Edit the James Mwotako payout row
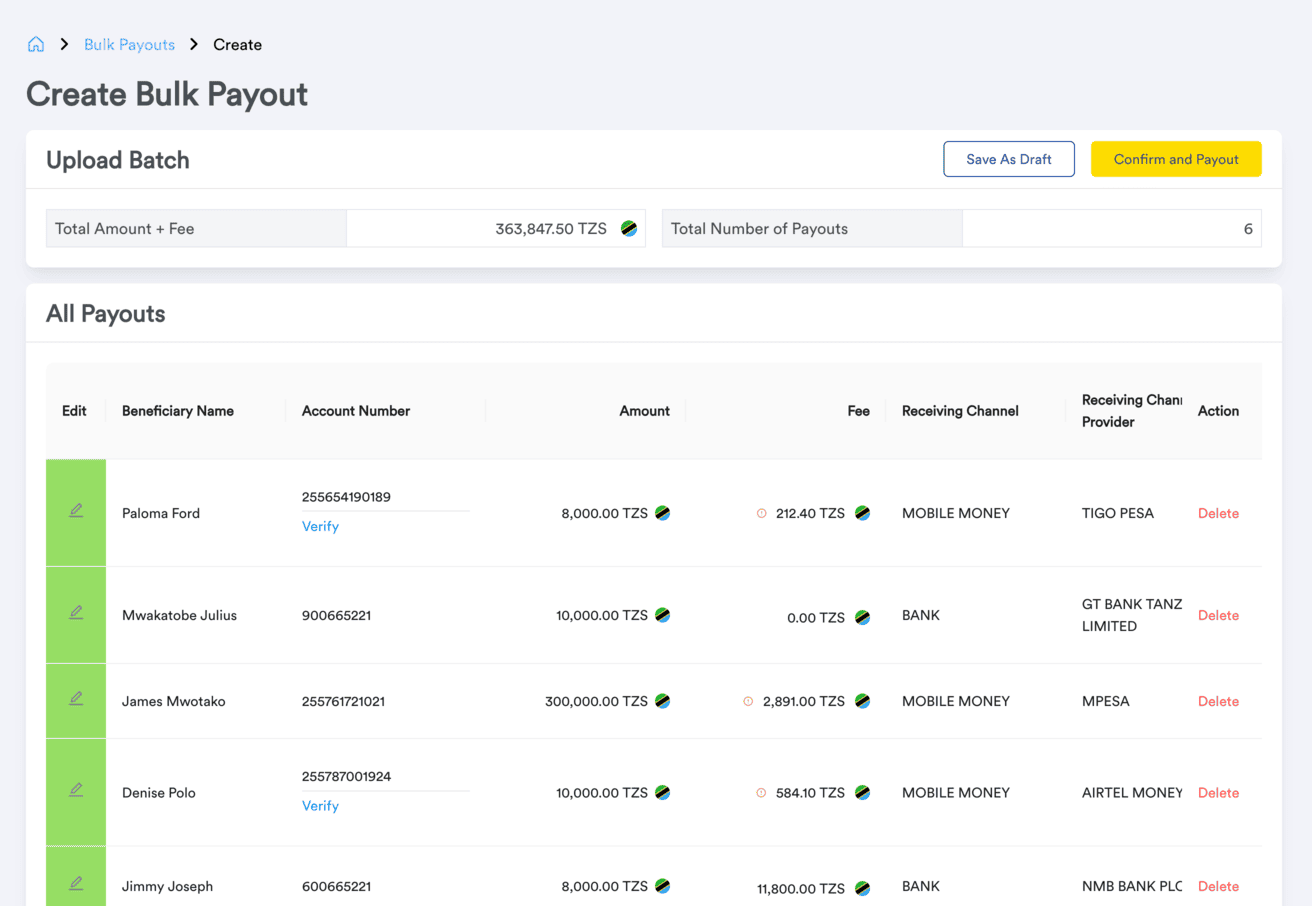 click(76, 699)
